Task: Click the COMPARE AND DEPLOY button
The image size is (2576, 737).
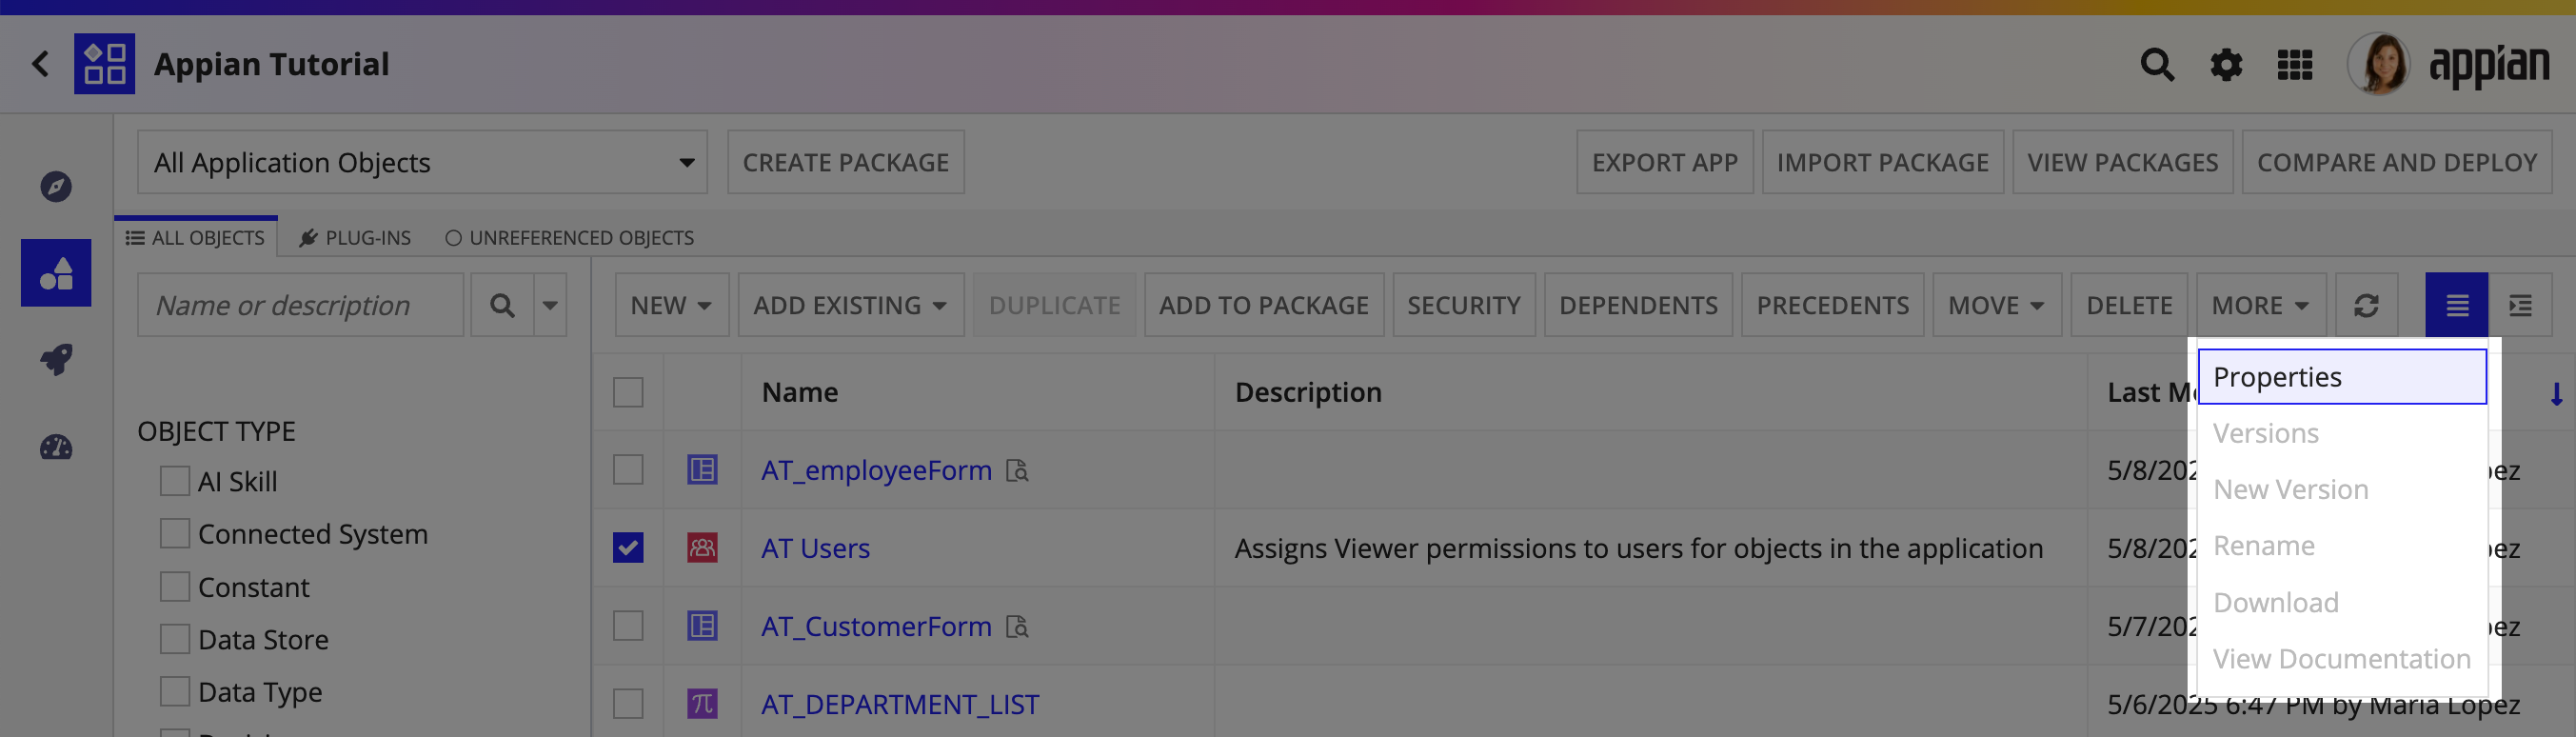Action: [2396, 162]
